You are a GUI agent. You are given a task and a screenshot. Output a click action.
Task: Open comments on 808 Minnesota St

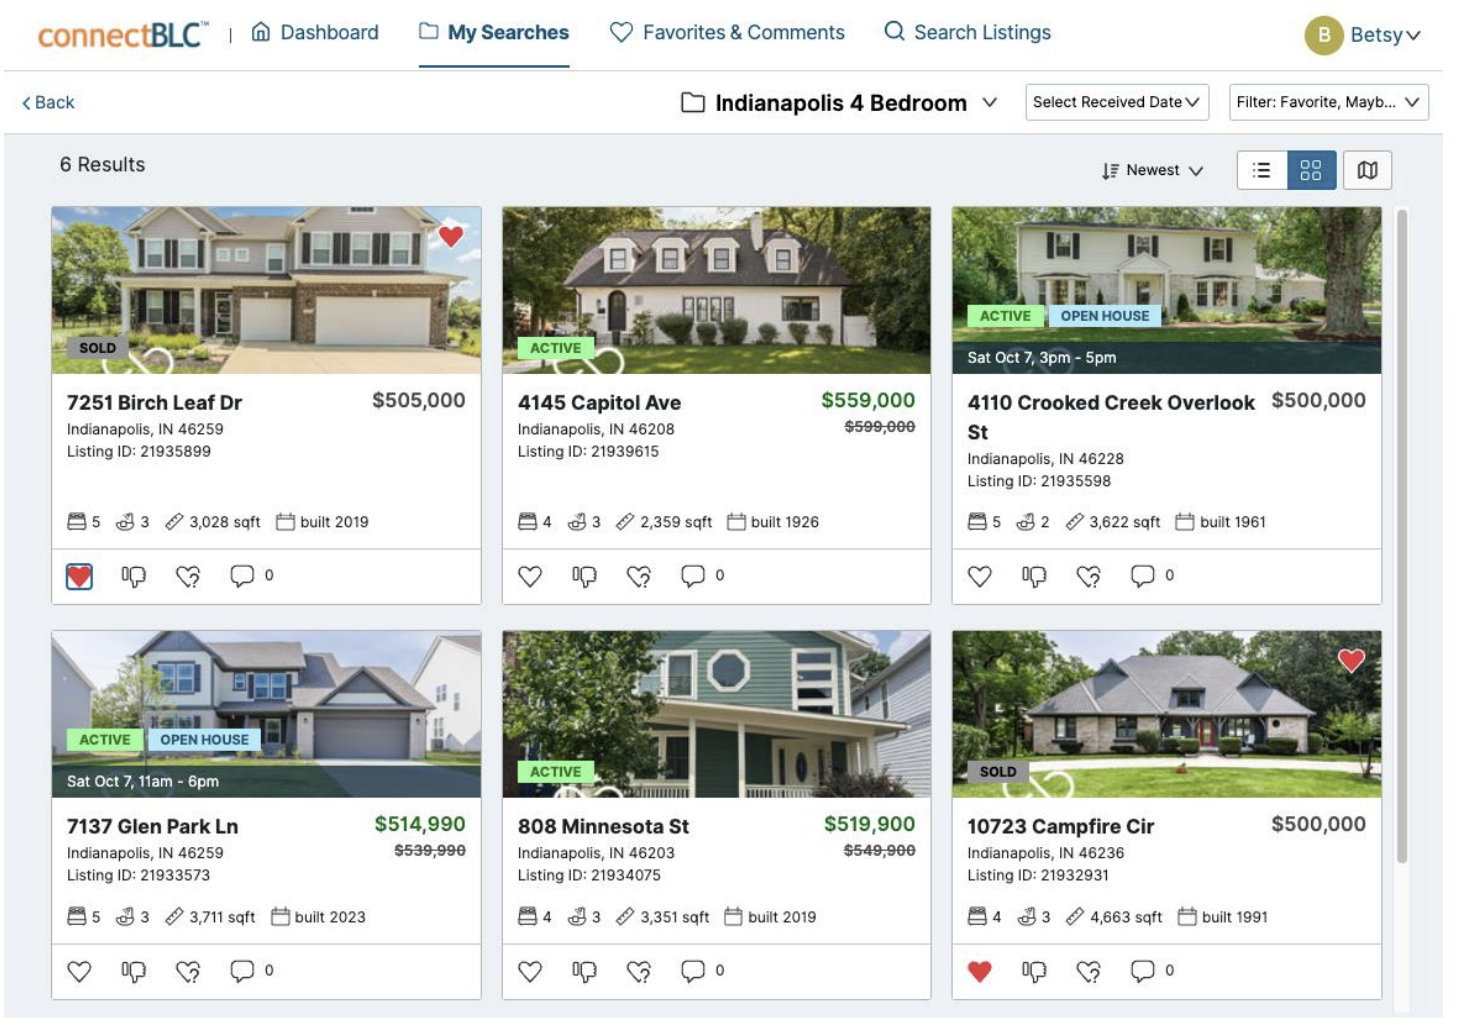click(693, 971)
